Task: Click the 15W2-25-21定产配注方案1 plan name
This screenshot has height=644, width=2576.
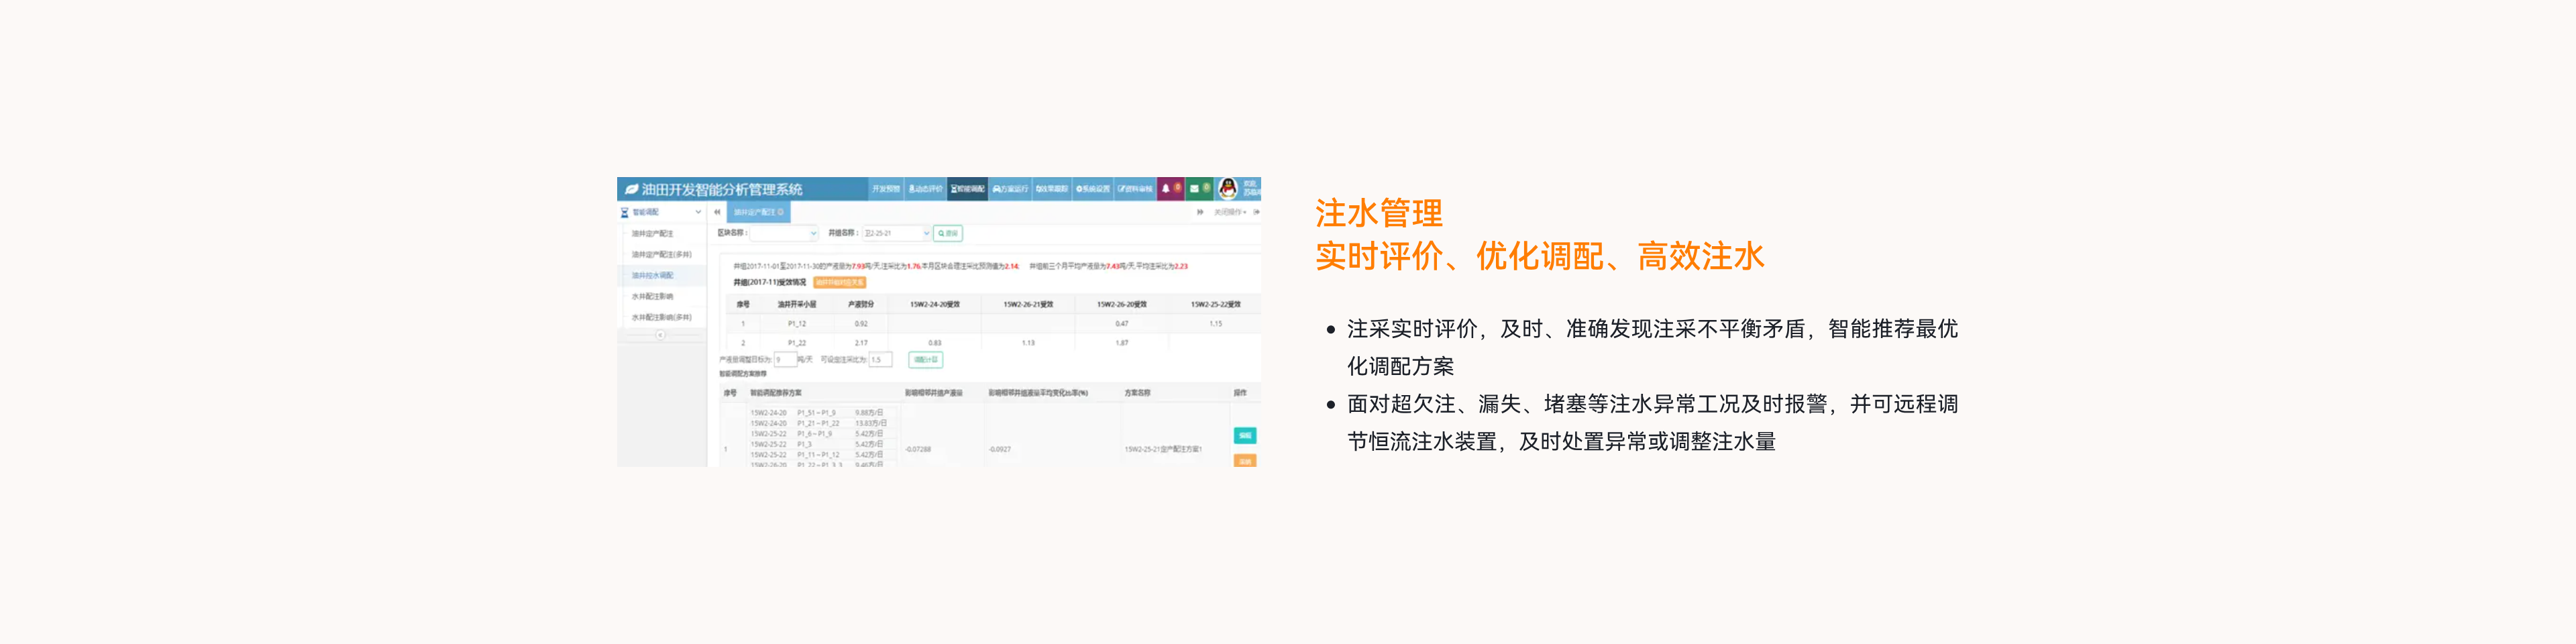Action: [1163, 450]
